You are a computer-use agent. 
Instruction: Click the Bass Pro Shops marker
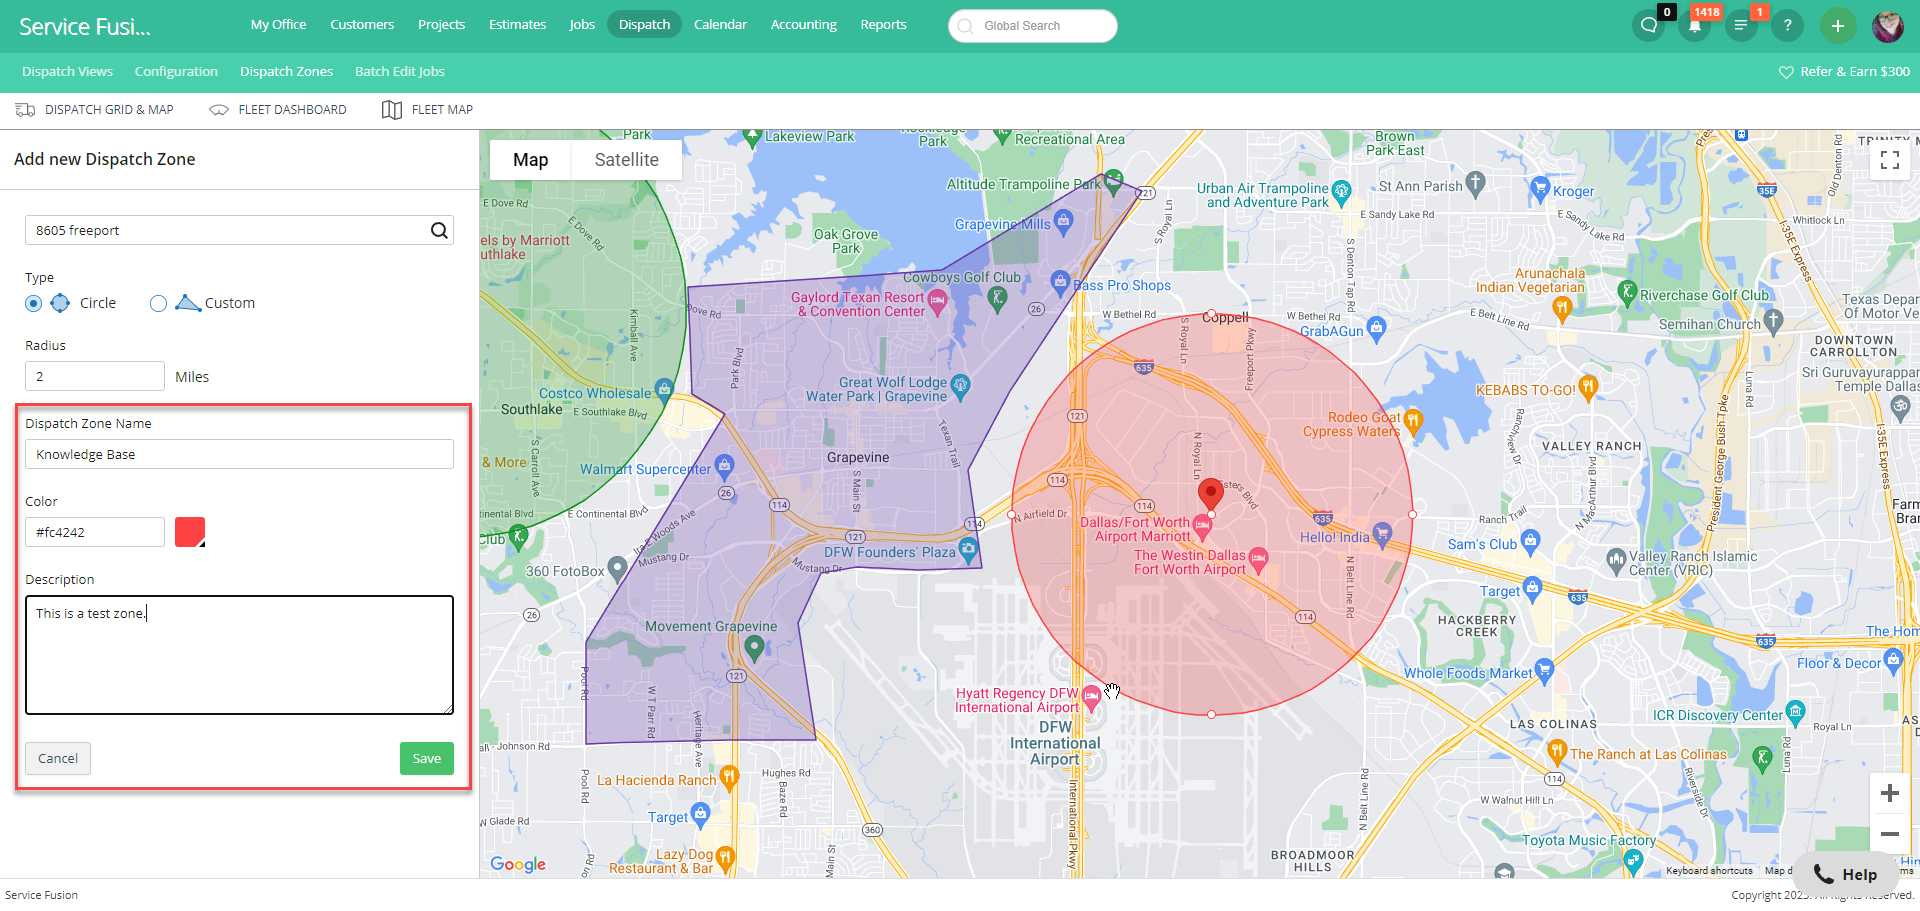click(x=1060, y=282)
